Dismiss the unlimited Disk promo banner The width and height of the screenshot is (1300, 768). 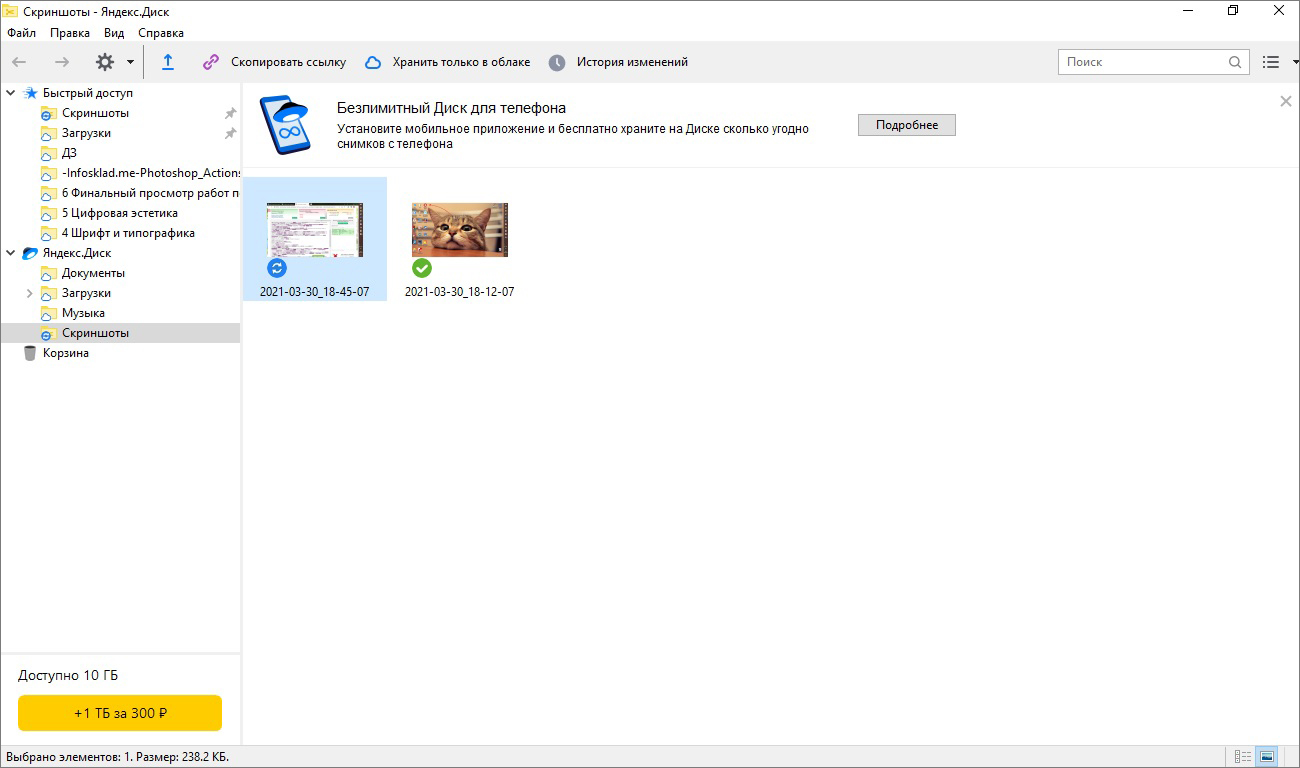coord(1286,101)
